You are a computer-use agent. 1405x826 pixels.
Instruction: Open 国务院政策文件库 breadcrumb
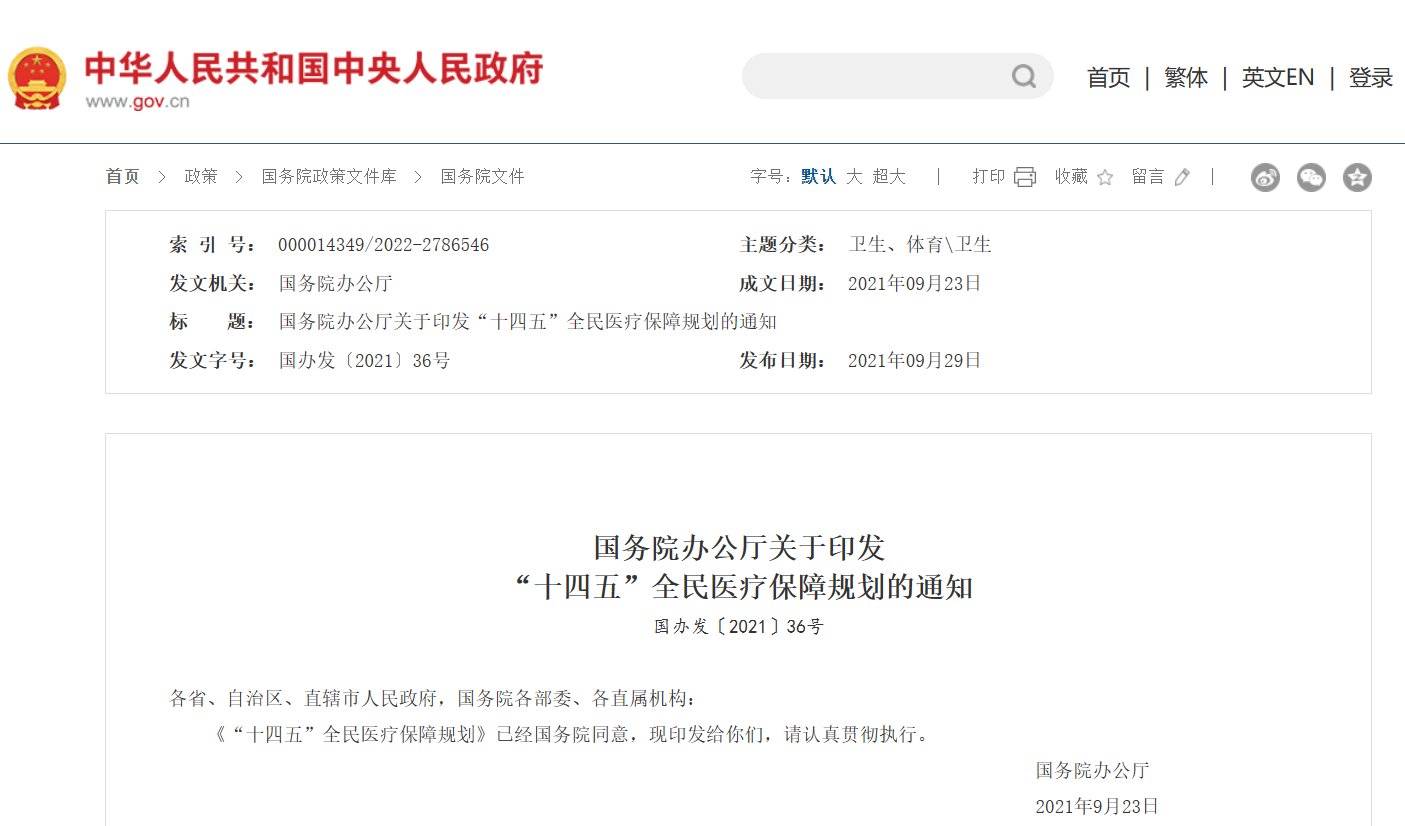[x=329, y=177]
